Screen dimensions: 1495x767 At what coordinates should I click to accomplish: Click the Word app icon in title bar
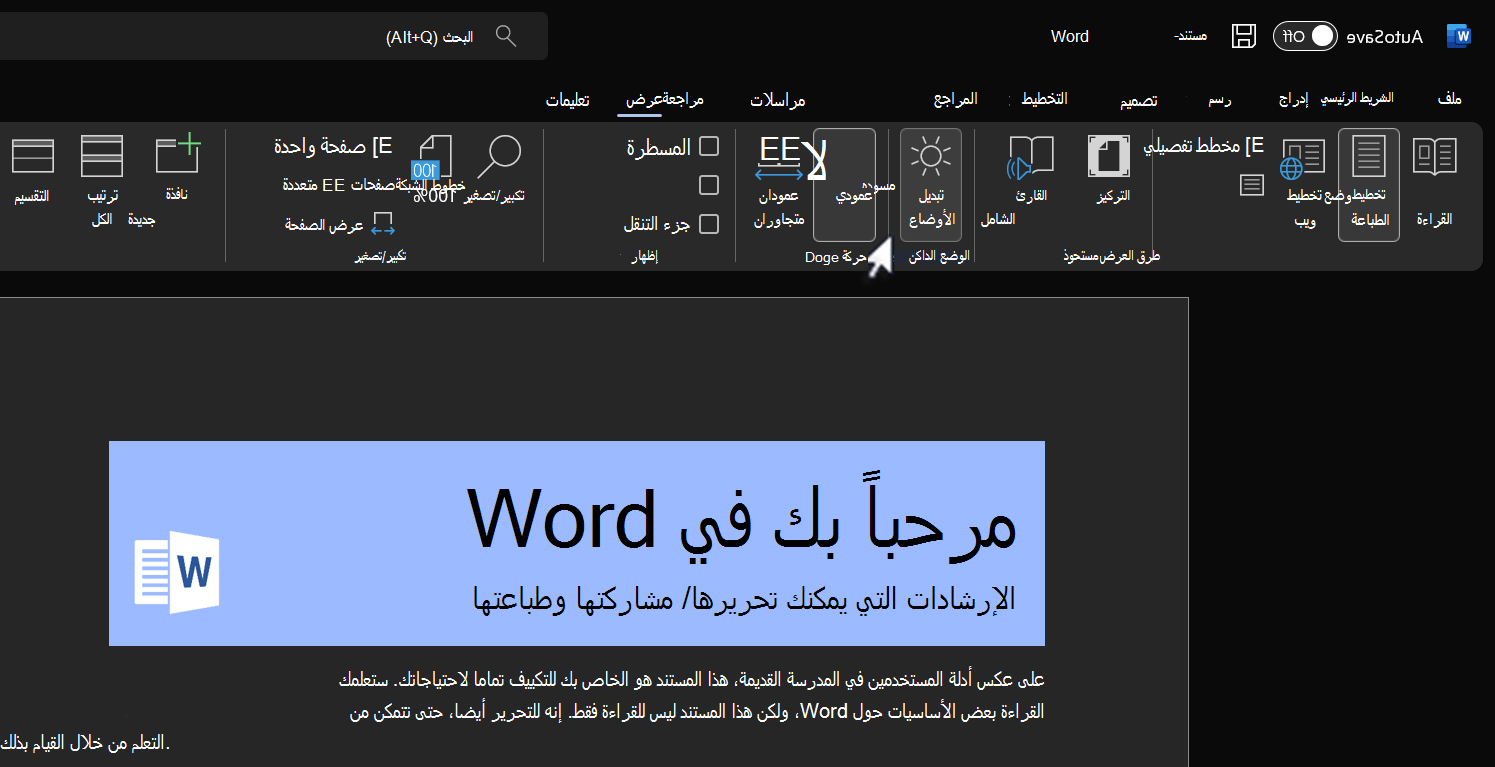point(1459,36)
